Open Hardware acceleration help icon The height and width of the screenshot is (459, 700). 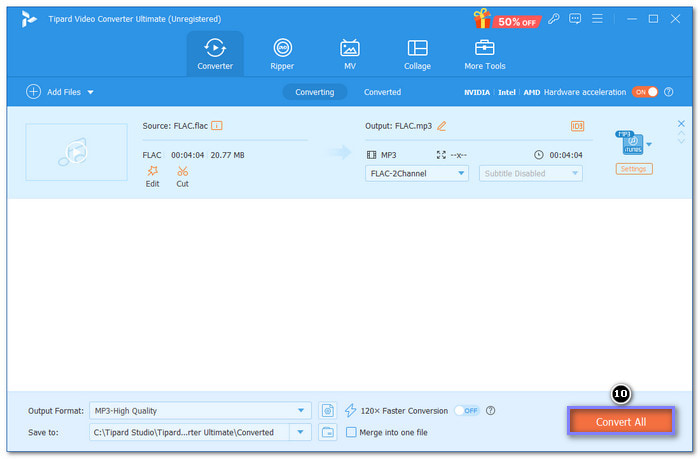click(x=668, y=92)
